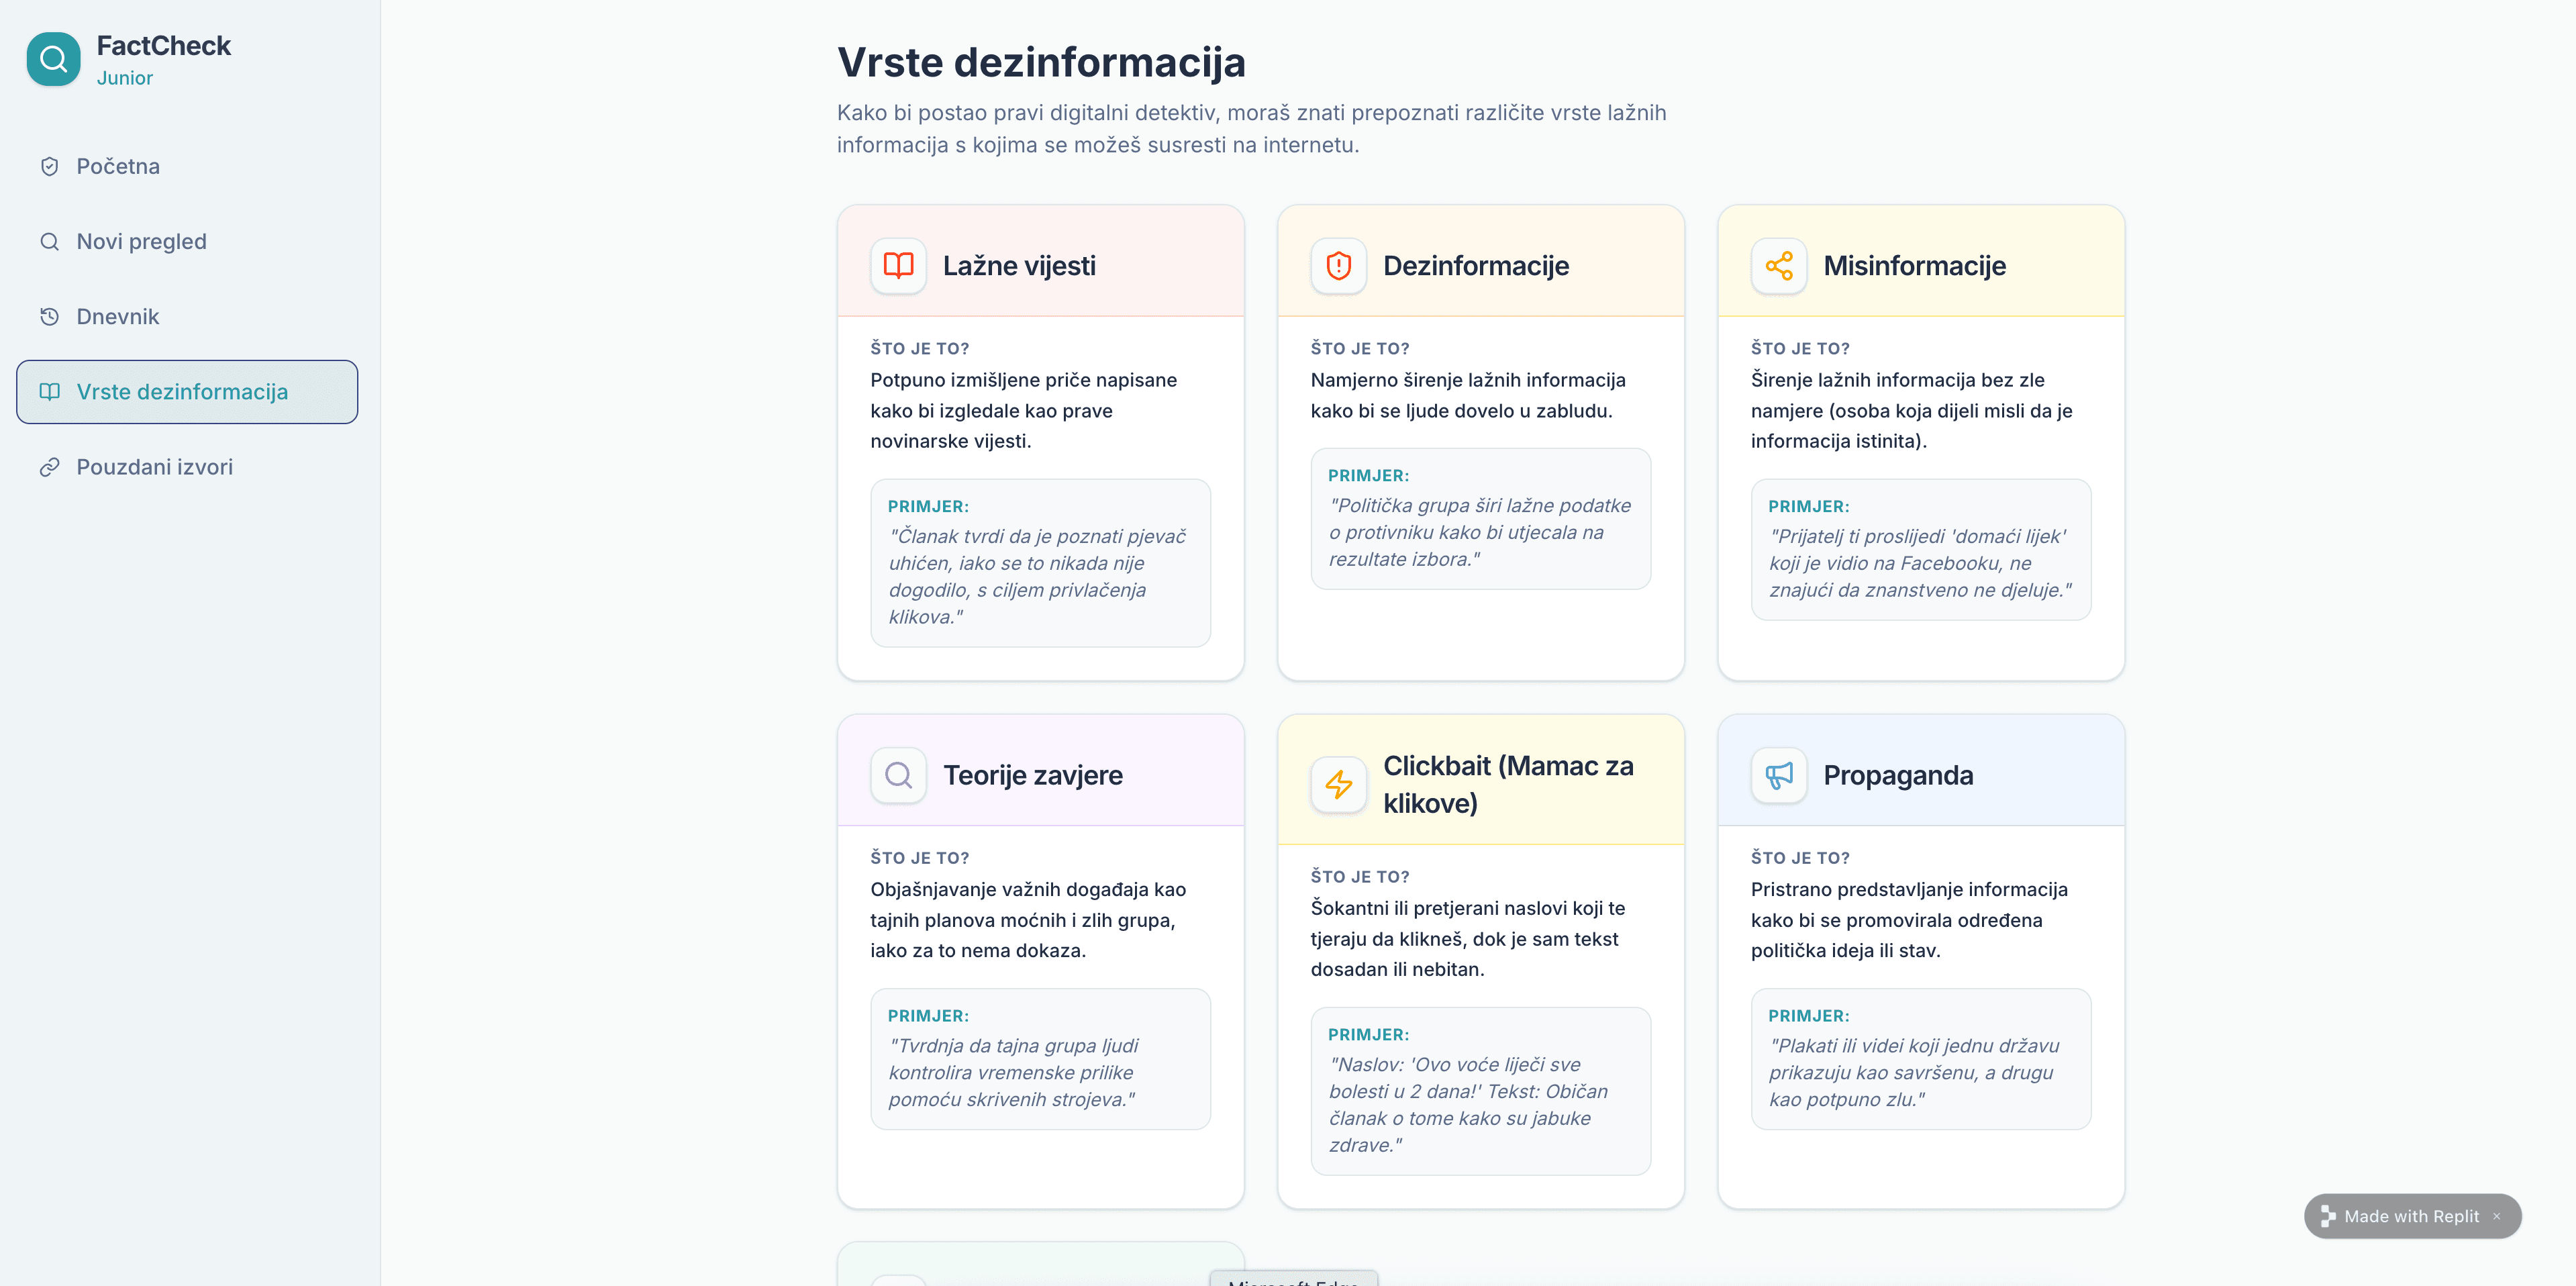Click the example quote about poznati pjevač
Screen dimensions: 2576x1286
point(1038,577)
